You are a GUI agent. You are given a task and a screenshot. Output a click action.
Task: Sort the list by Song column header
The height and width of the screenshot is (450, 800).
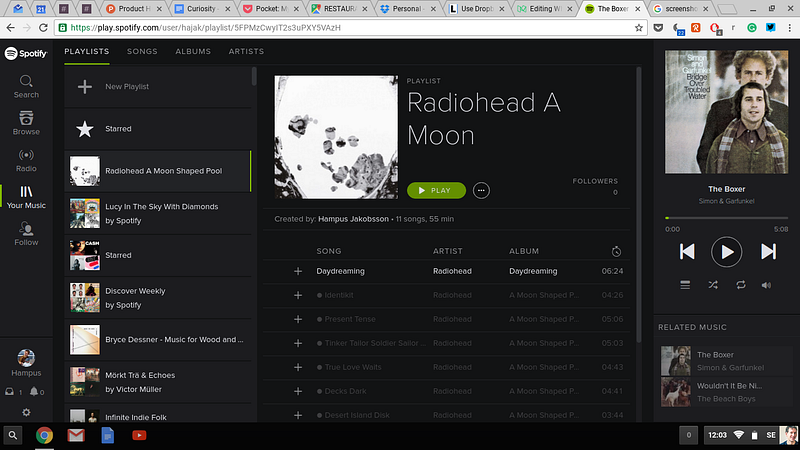[x=329, y=251]
